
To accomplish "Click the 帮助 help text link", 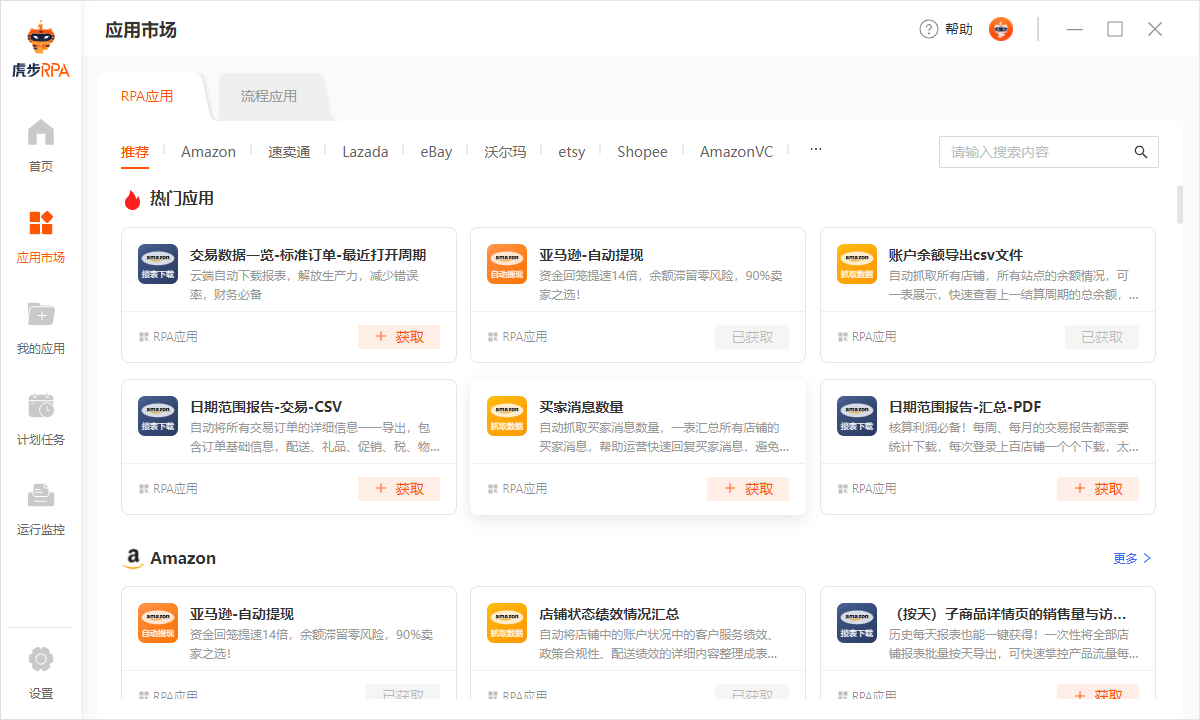I will (x=959, y=29).
